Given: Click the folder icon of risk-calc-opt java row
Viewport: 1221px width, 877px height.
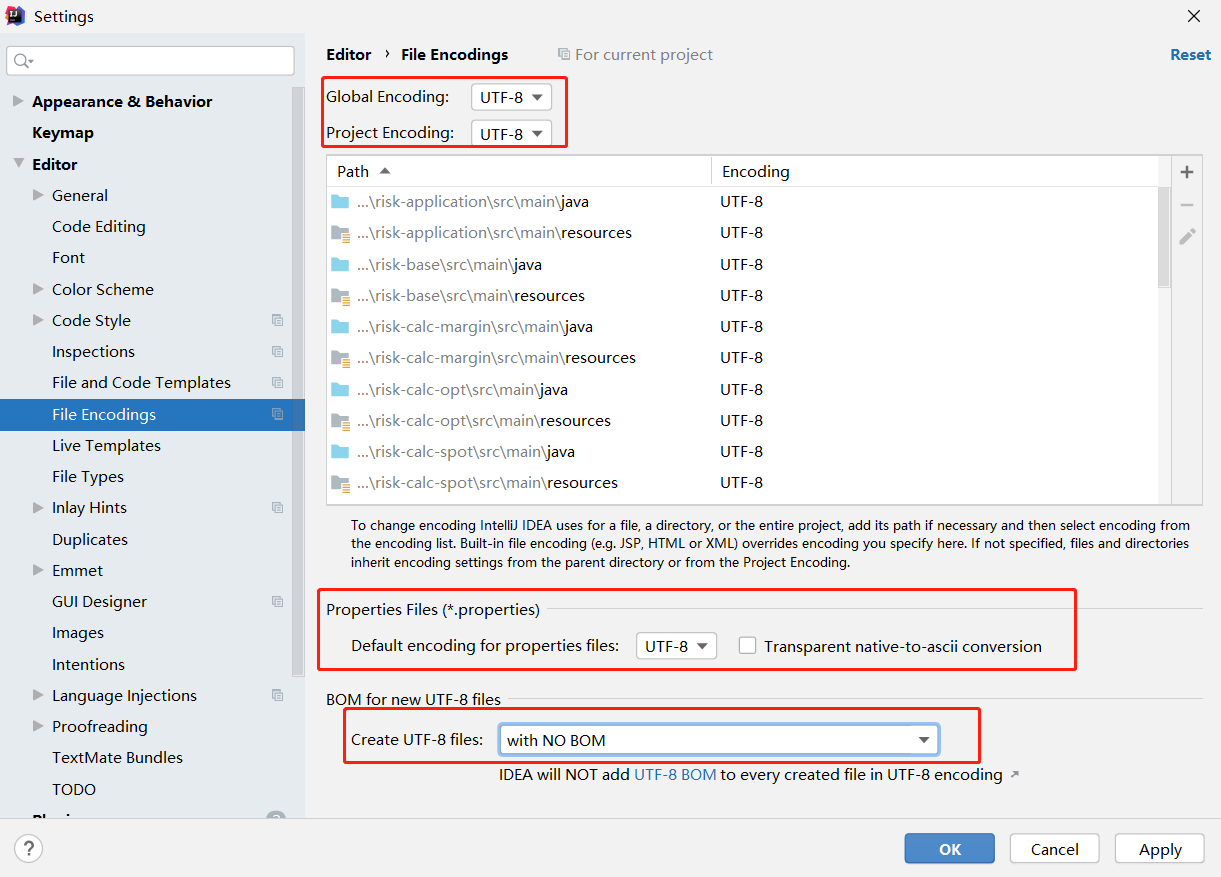Looking at the screenshot, I should (x=340, y=390).
